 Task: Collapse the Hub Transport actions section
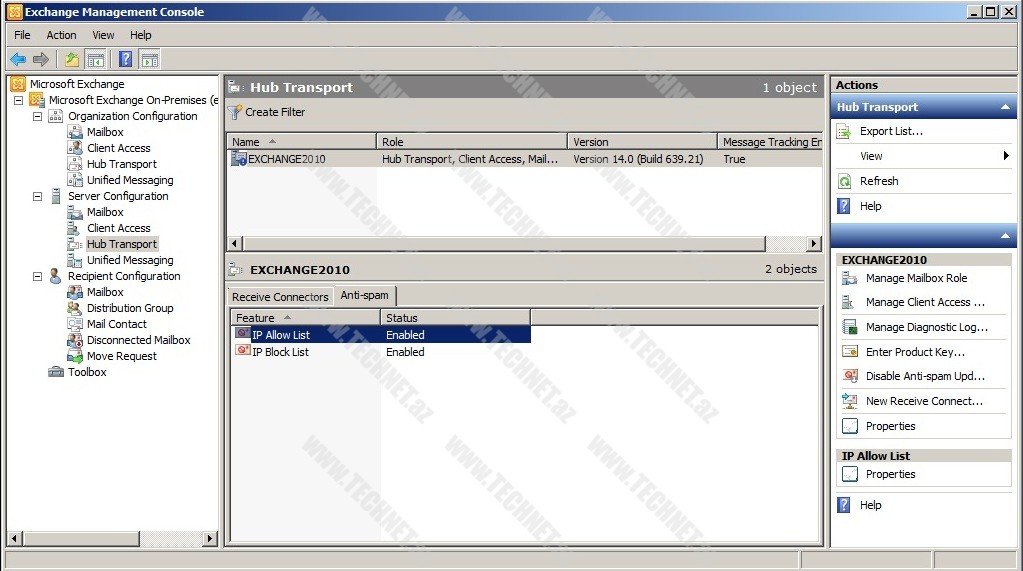[x=1005, y=107]
